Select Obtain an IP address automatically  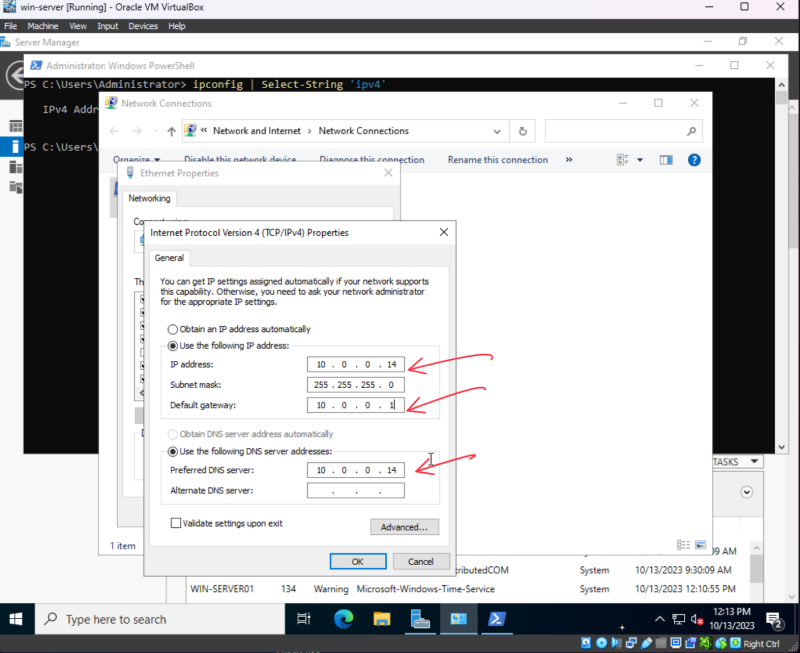(173, 329)
